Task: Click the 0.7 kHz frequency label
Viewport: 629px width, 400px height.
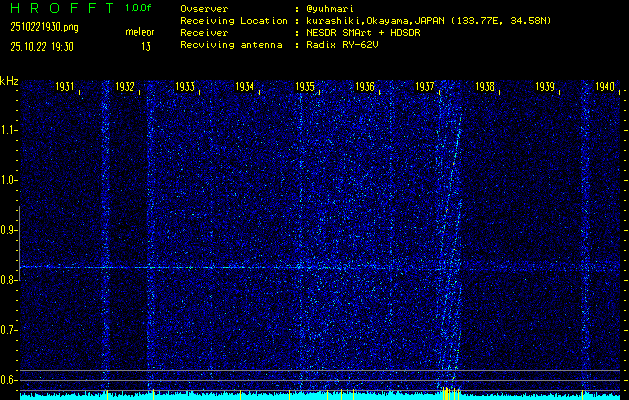Action: 7,330
